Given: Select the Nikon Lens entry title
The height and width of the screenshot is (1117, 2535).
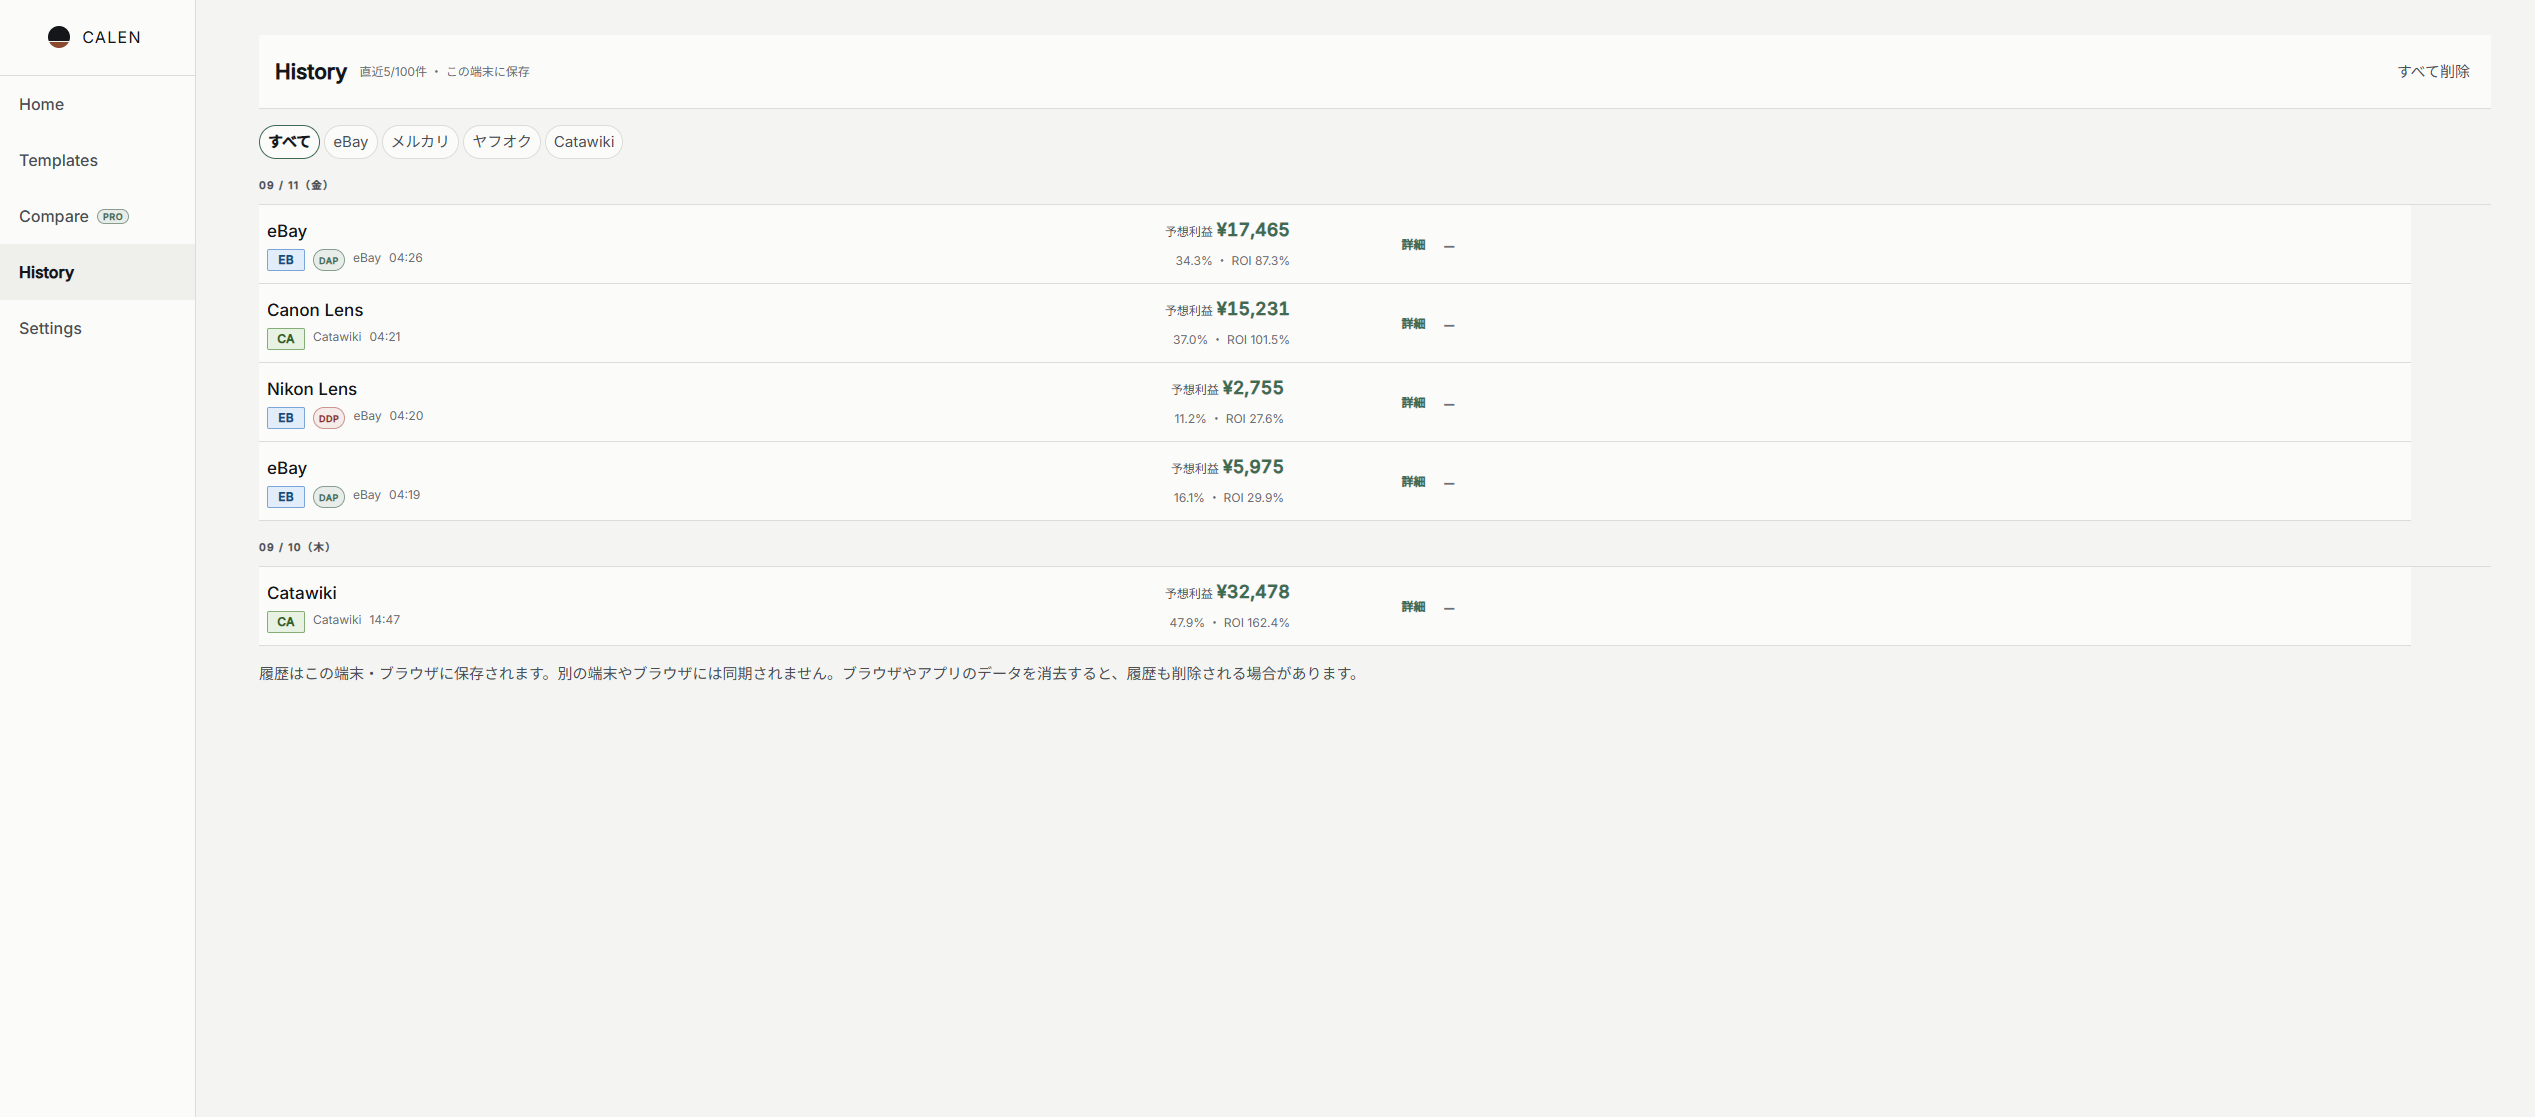Looking at the screenshot, I should 312,389.
